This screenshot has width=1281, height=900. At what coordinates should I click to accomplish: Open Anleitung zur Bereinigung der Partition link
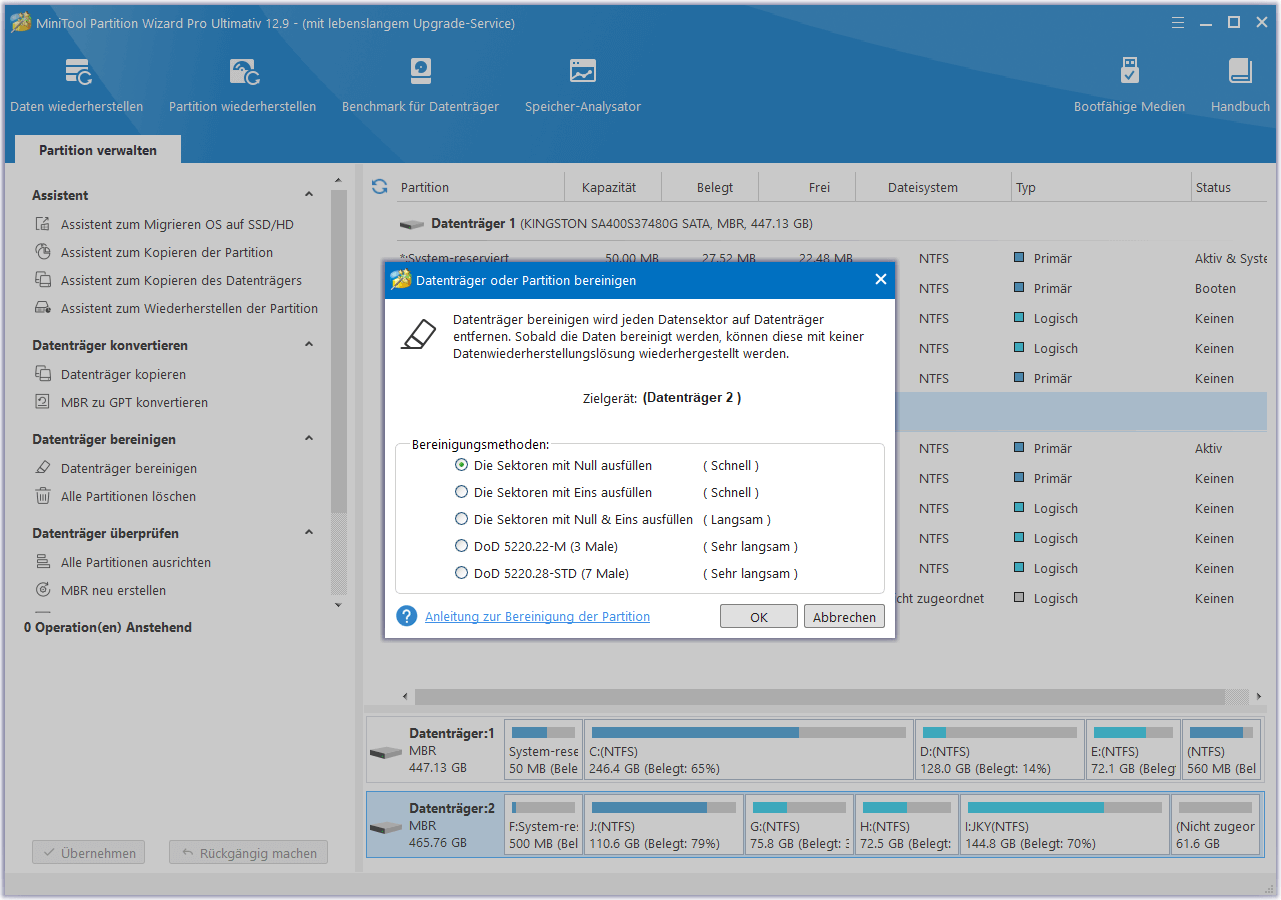537,617
